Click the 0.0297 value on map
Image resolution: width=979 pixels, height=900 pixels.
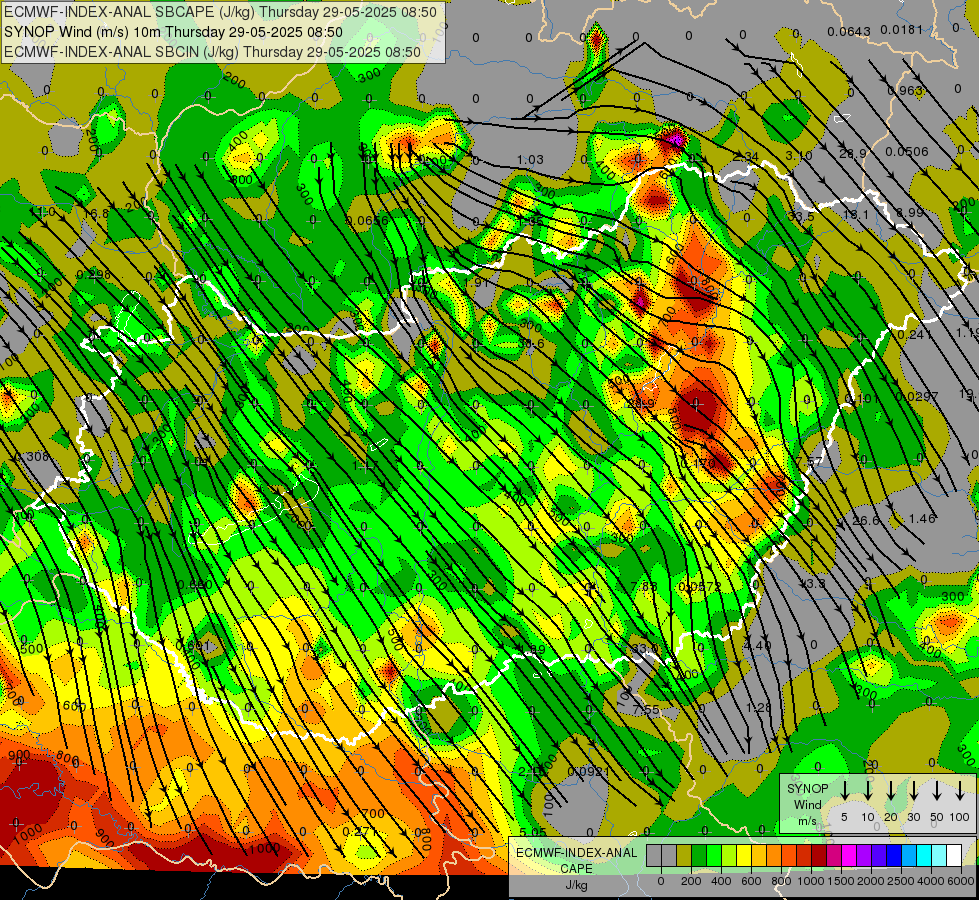coord(917,397)
